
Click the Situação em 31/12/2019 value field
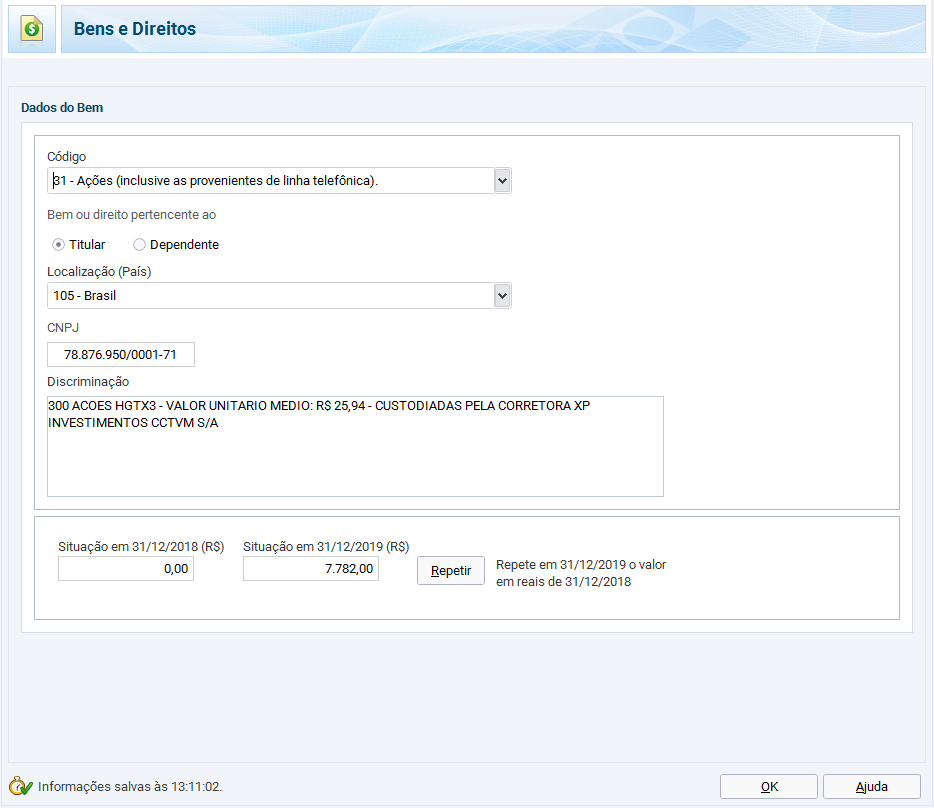[x=311, y=569]
